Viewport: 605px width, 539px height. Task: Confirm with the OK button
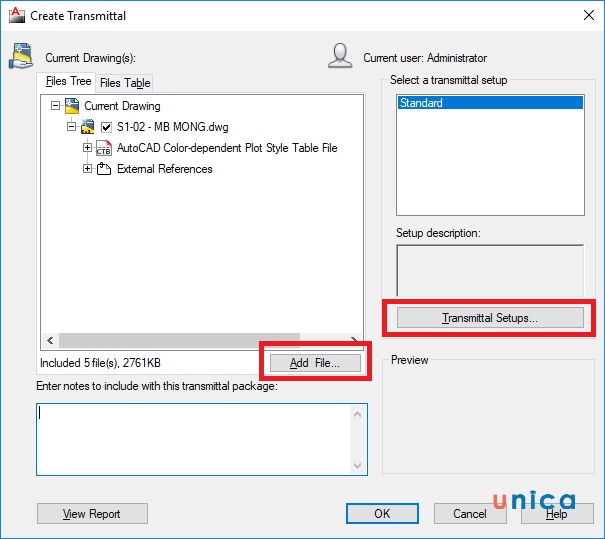click(x=382, y=514)
